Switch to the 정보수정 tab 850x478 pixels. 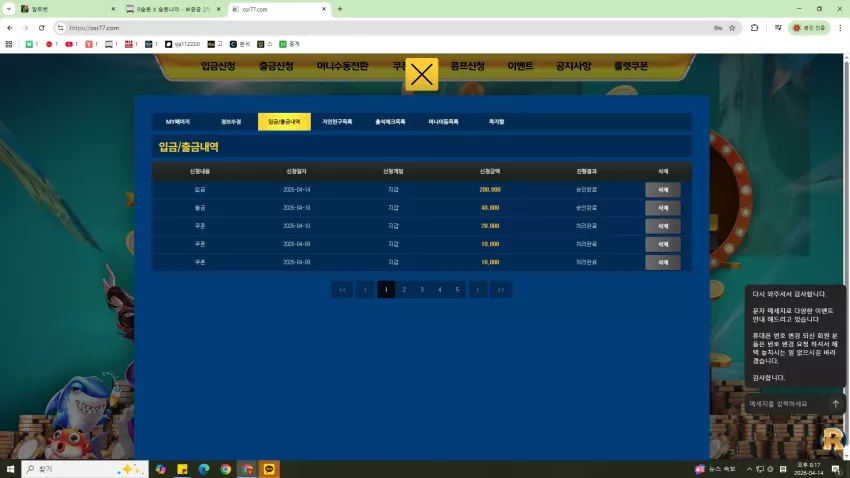[231, 122]
